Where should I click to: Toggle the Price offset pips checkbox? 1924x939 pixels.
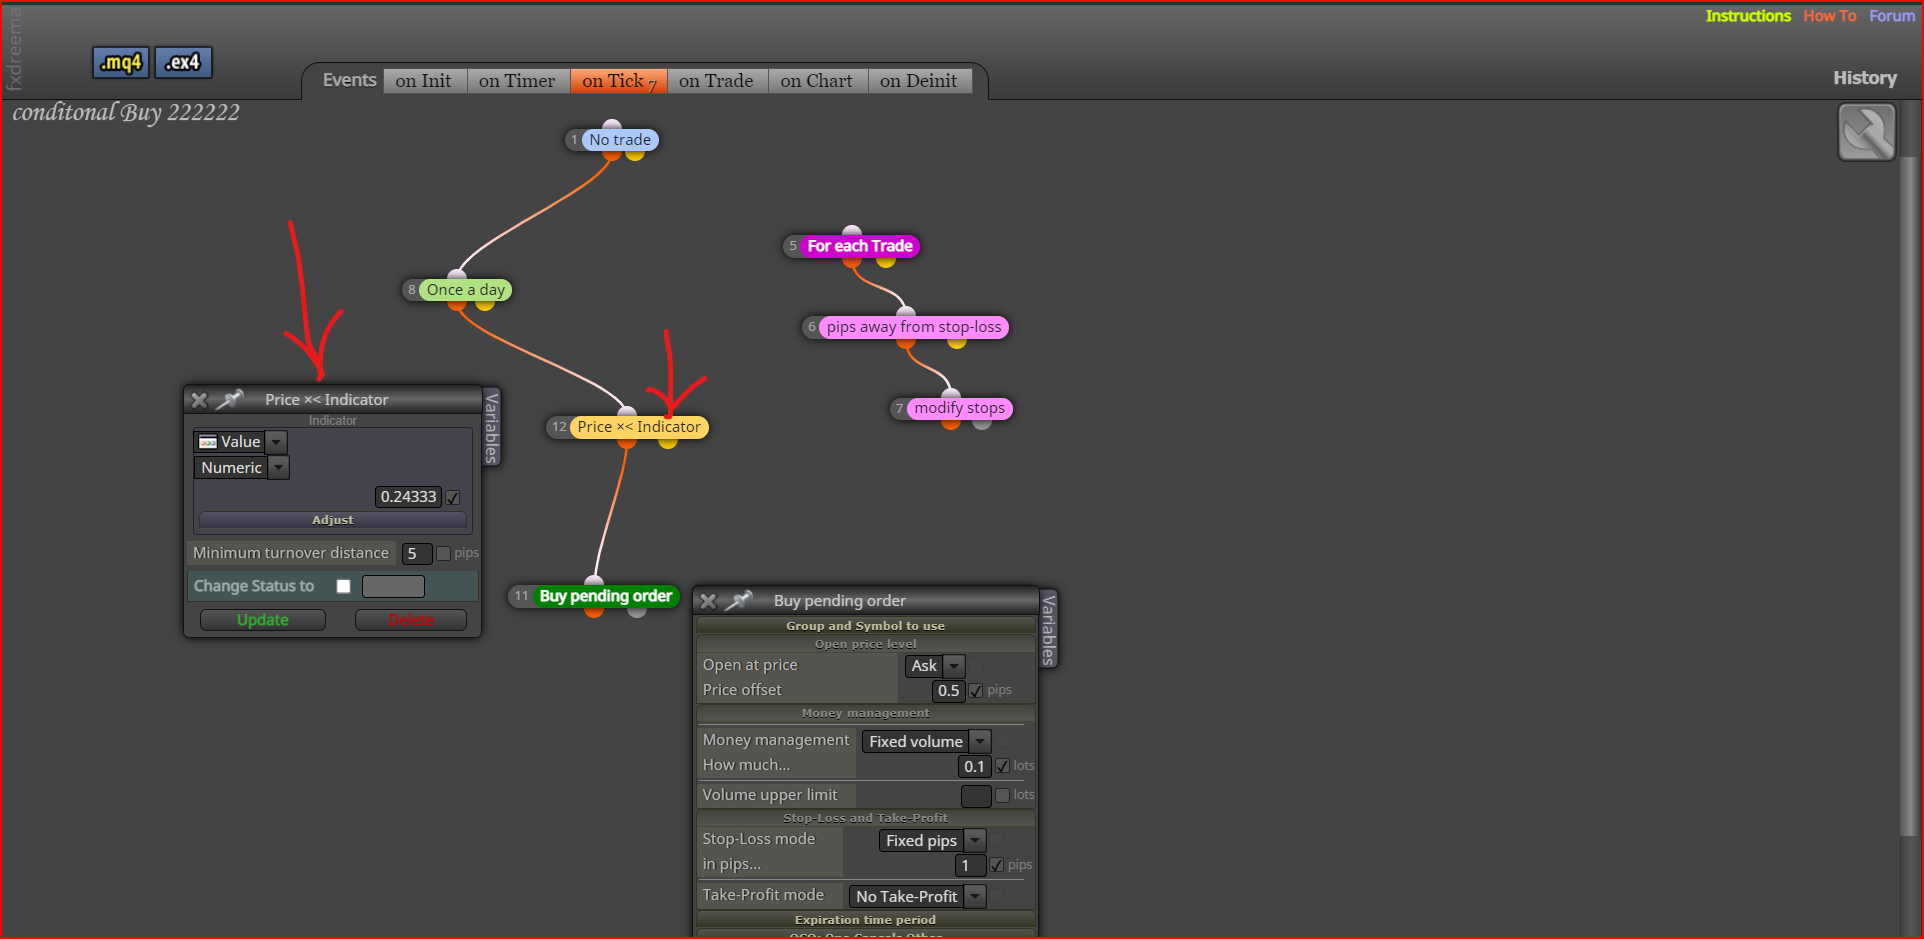pyautogui.click(x=976, y=691)
